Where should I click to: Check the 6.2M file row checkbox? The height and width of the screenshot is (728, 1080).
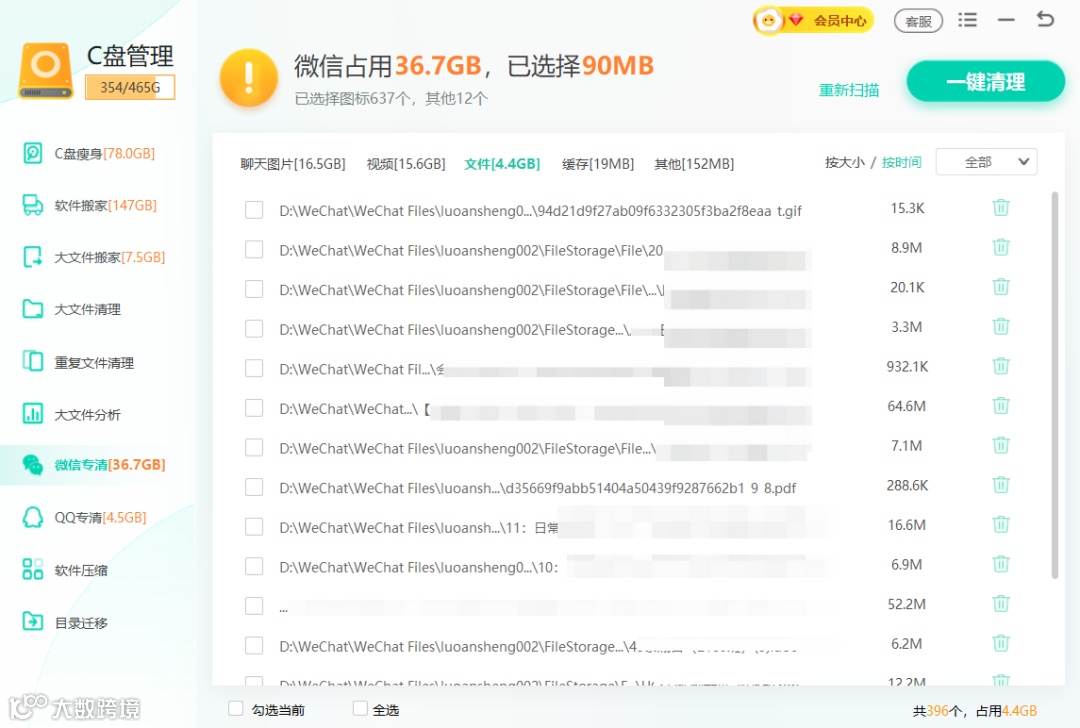(254, 646)
